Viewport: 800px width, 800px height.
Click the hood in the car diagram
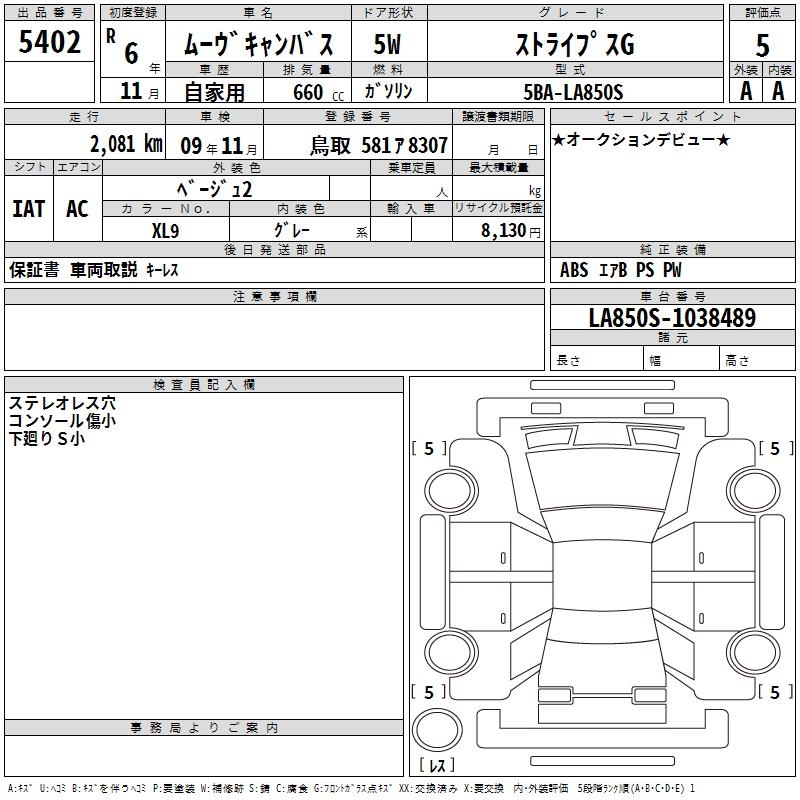click(602, 480)
